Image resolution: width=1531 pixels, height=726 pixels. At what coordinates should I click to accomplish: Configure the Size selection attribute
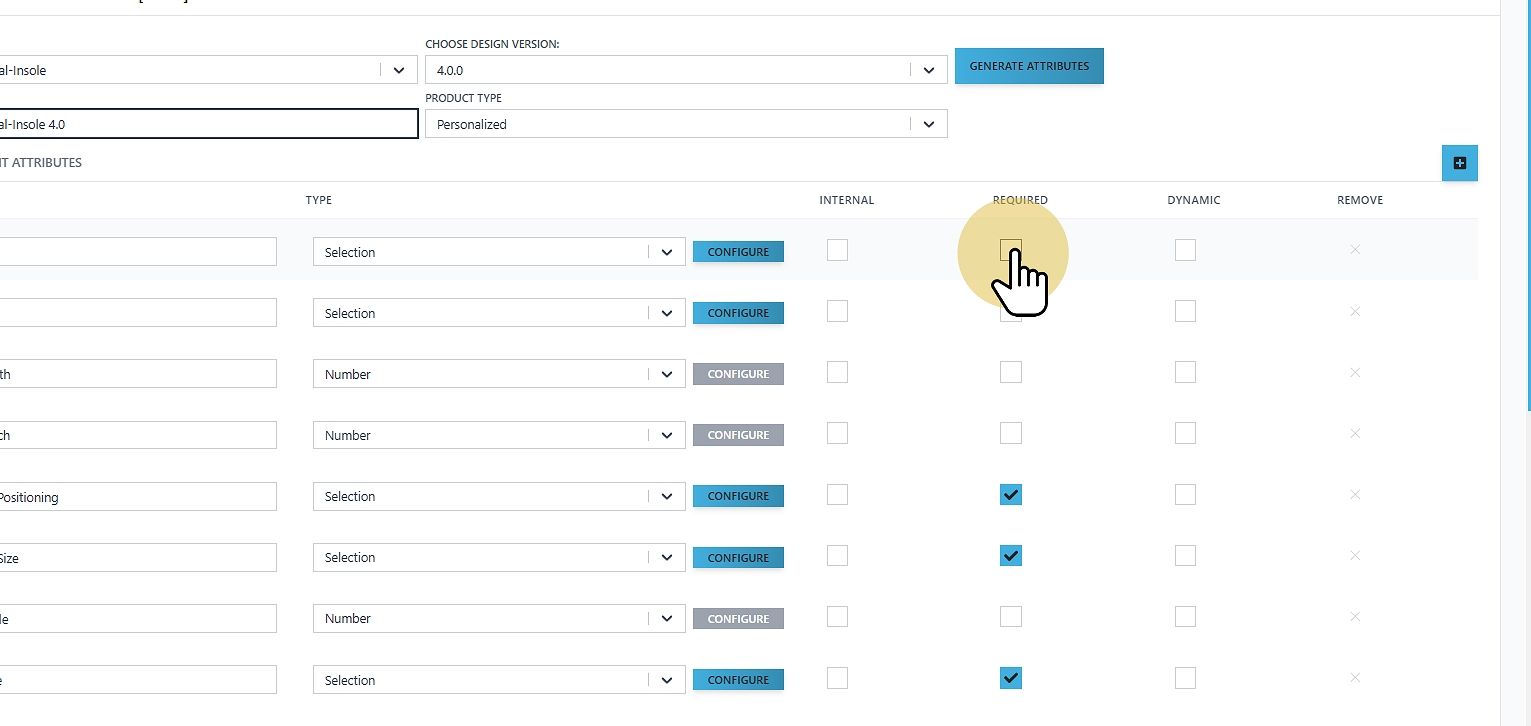[x=738, y=557]
